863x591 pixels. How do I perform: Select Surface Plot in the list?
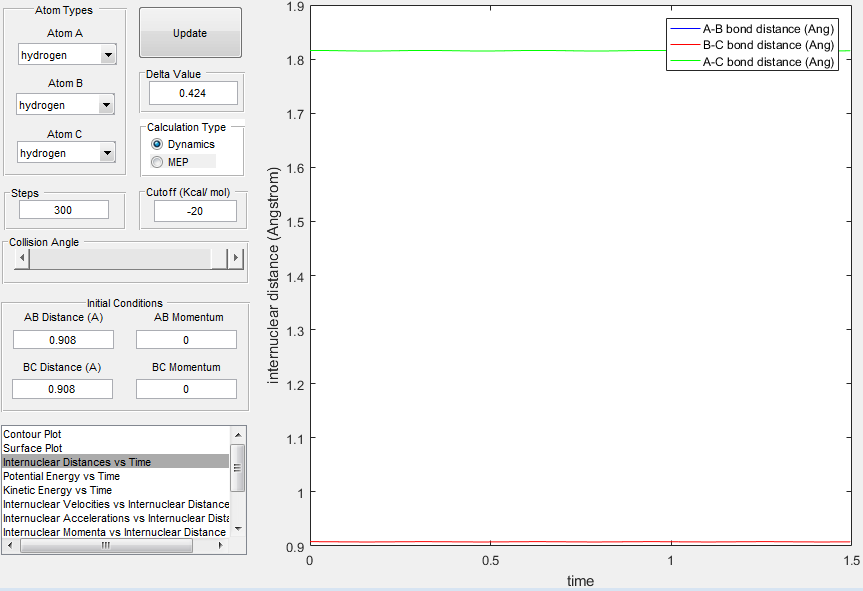(x=32, y=448)
